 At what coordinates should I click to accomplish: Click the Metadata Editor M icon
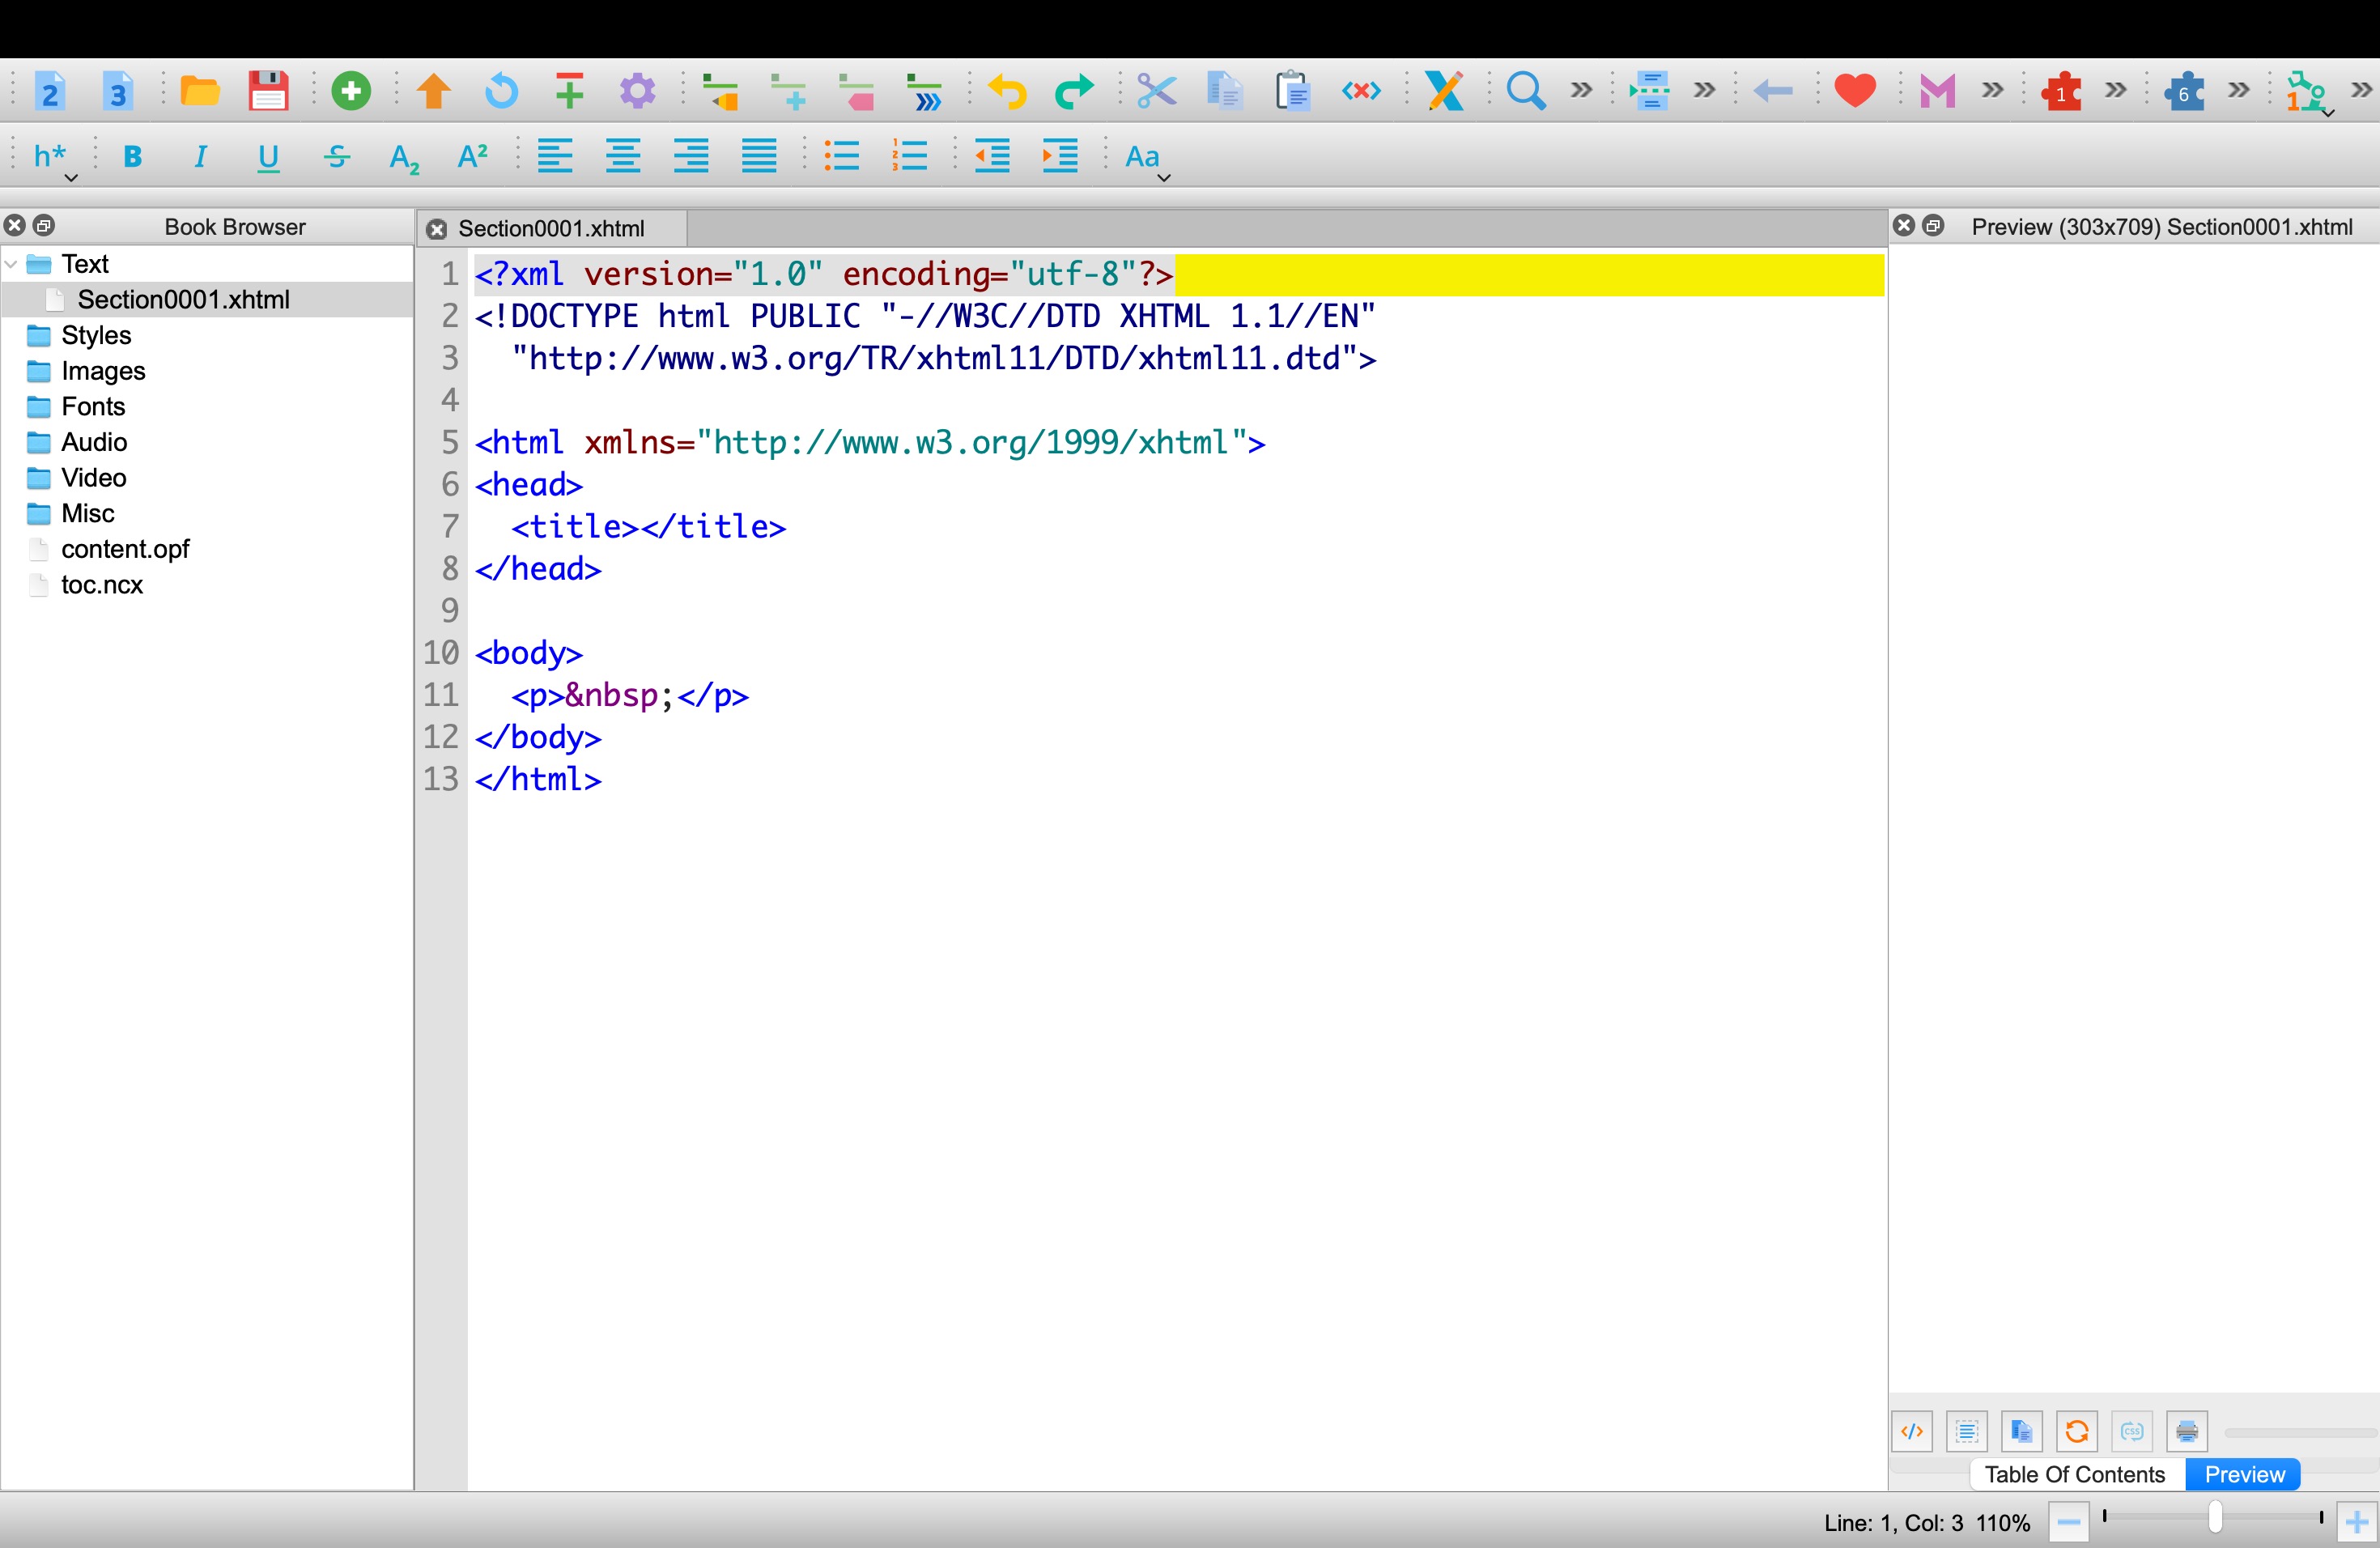point(1936,91)
